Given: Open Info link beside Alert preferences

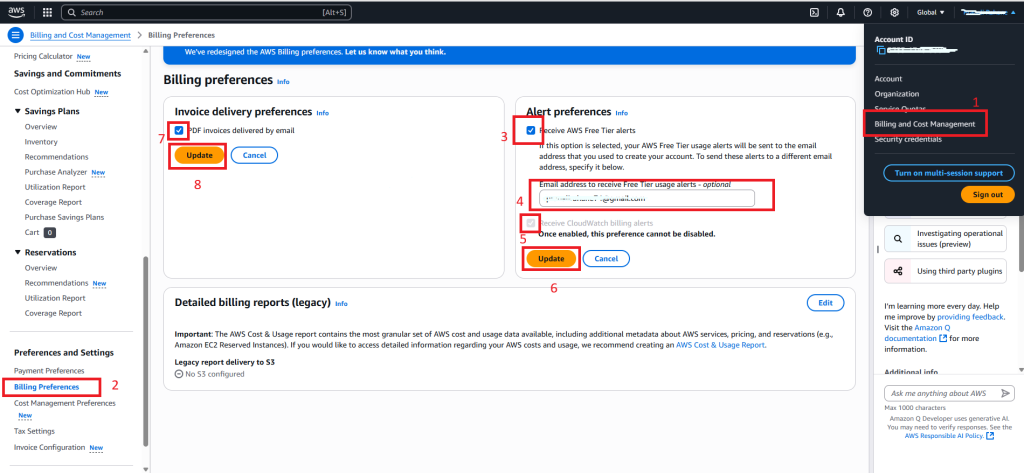Looking at the screenshot, I should (622, 113).
